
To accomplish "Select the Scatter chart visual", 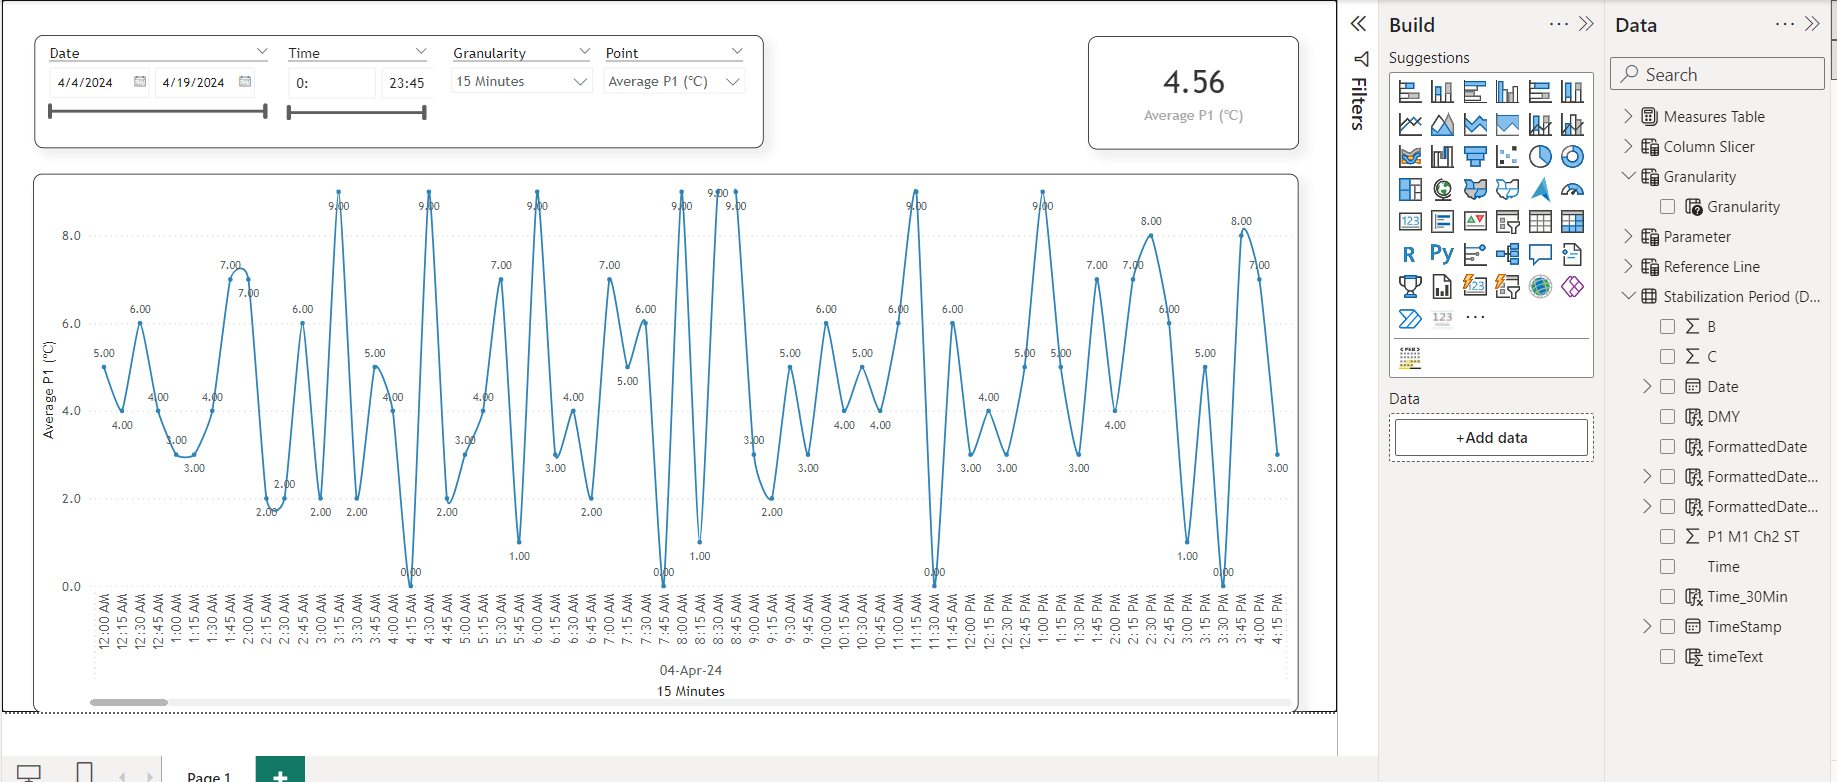I will 1507,157.
